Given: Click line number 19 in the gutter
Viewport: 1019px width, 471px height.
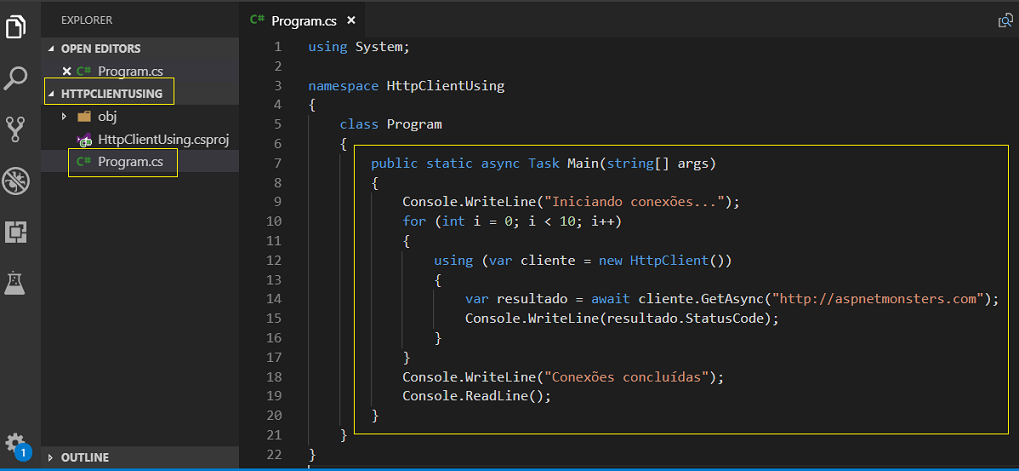Looking at the screenshot, I should click(x=274, y=396).
